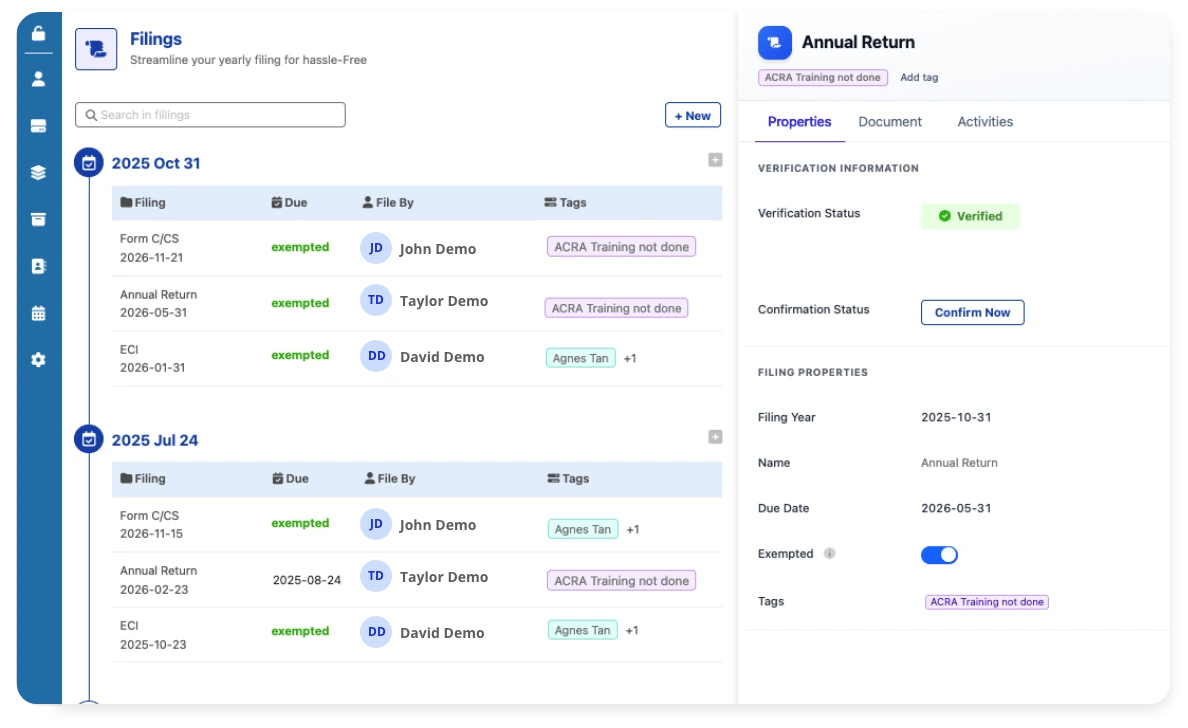Expand the 2025 Jul 24 group plus icon
The width and height of the screenshot is (1188, 728).
click(714, 437)
